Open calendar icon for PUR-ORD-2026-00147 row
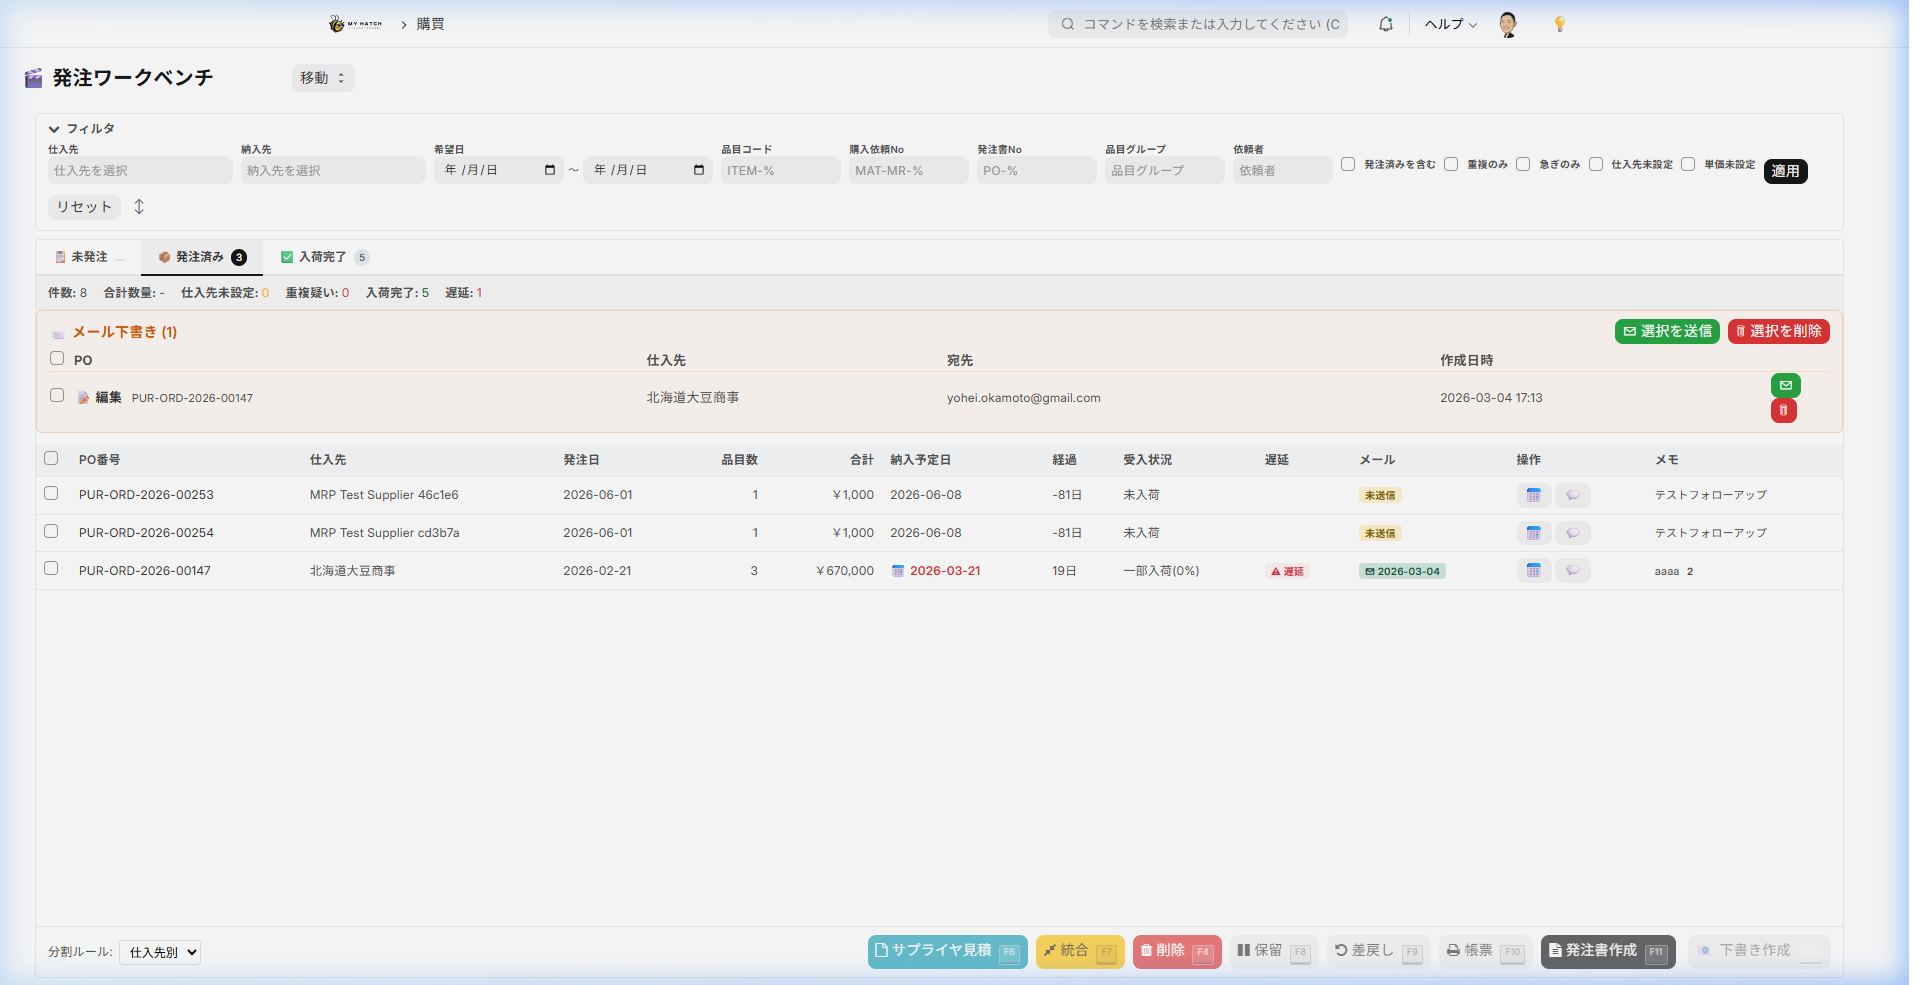 pos(1533,571)
